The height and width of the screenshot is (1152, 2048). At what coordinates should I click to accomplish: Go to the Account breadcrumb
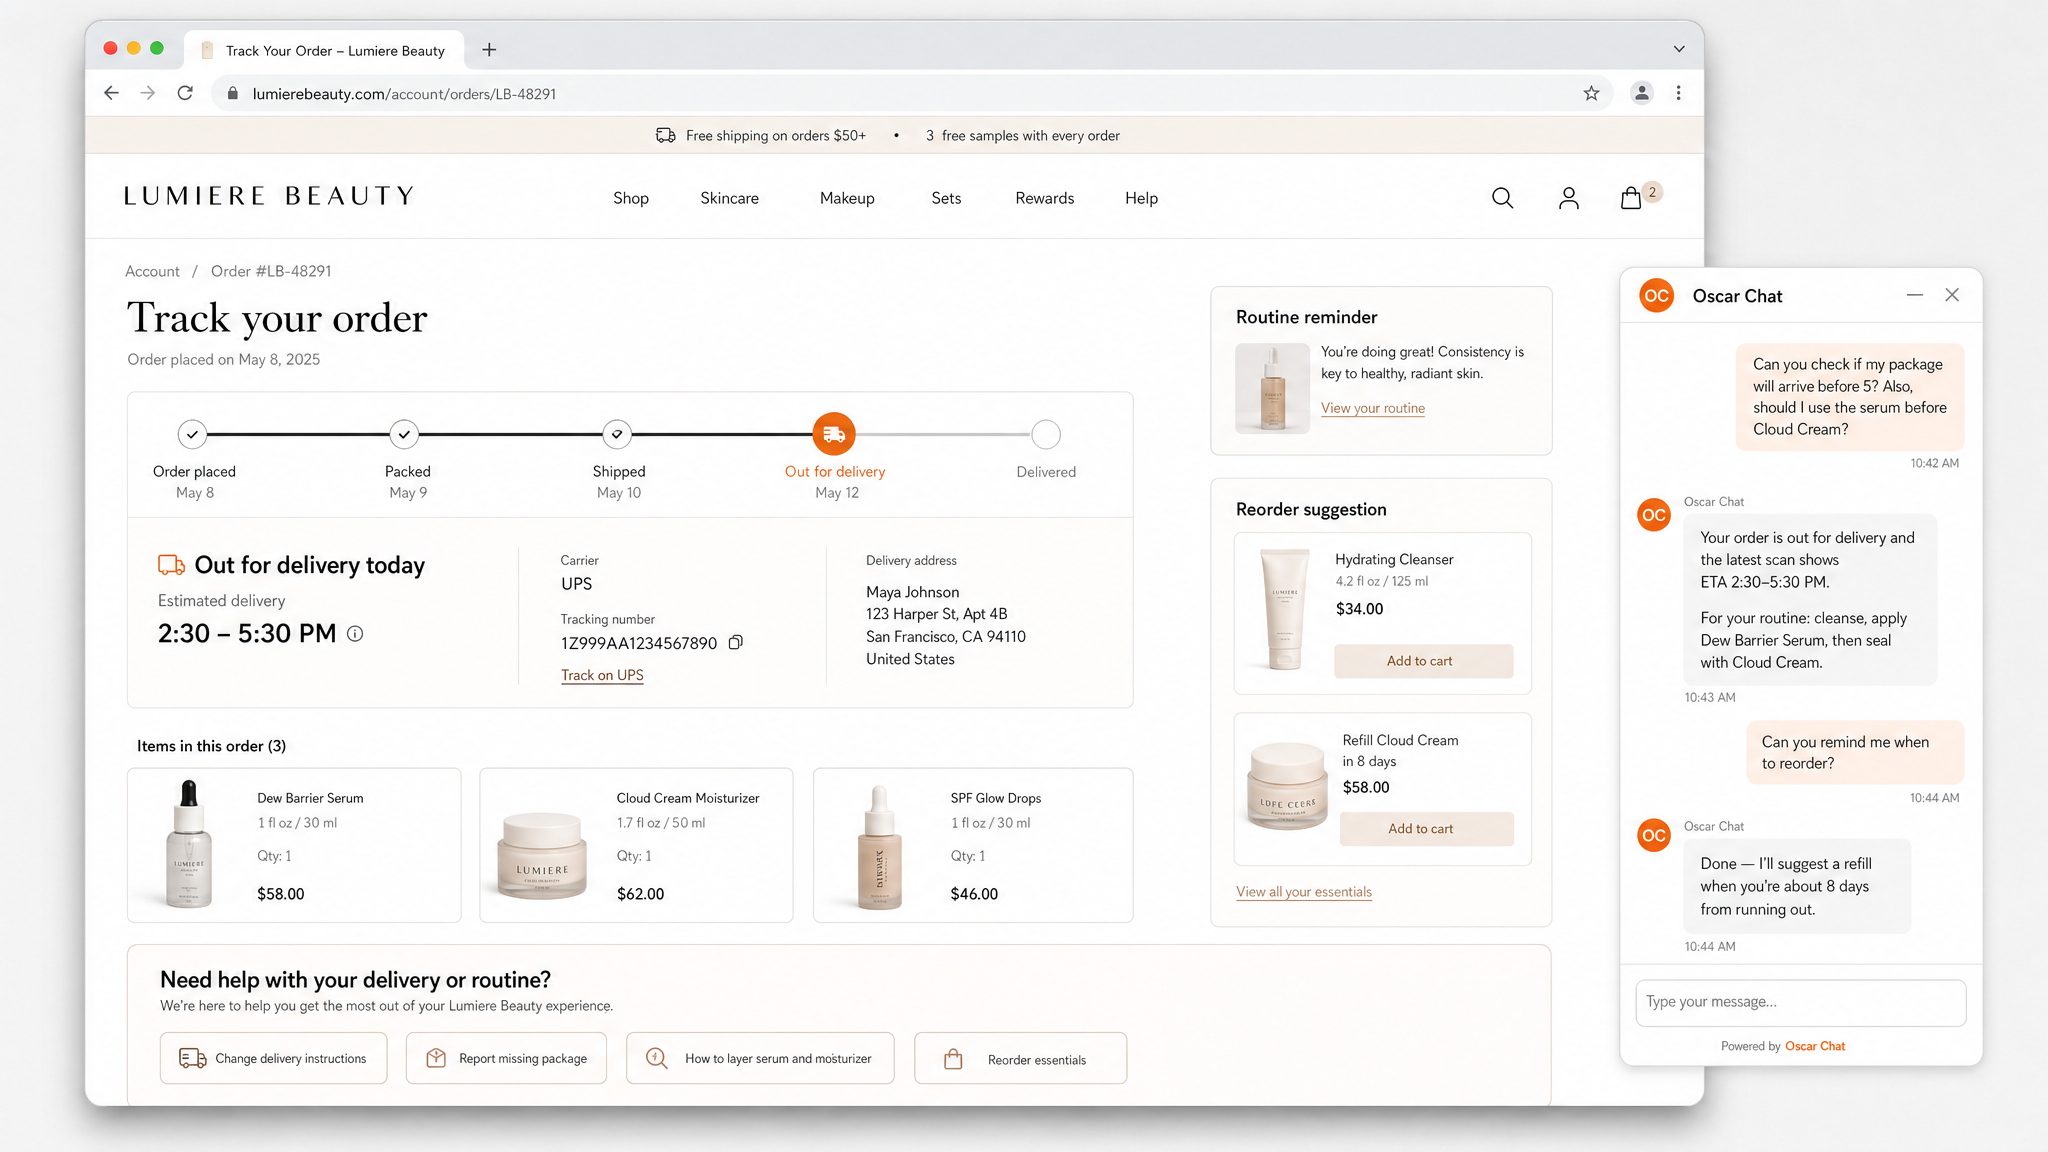tap(152, 271)
